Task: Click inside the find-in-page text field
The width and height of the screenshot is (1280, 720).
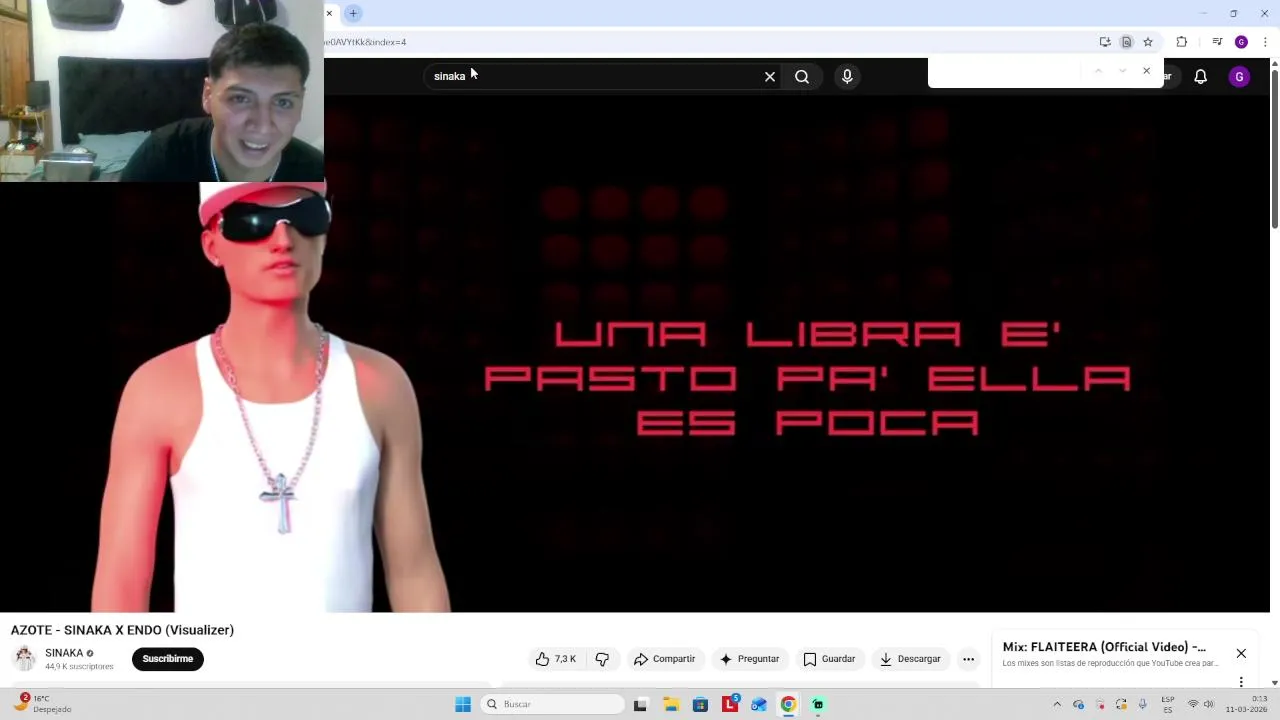Action: (1007, 72)
